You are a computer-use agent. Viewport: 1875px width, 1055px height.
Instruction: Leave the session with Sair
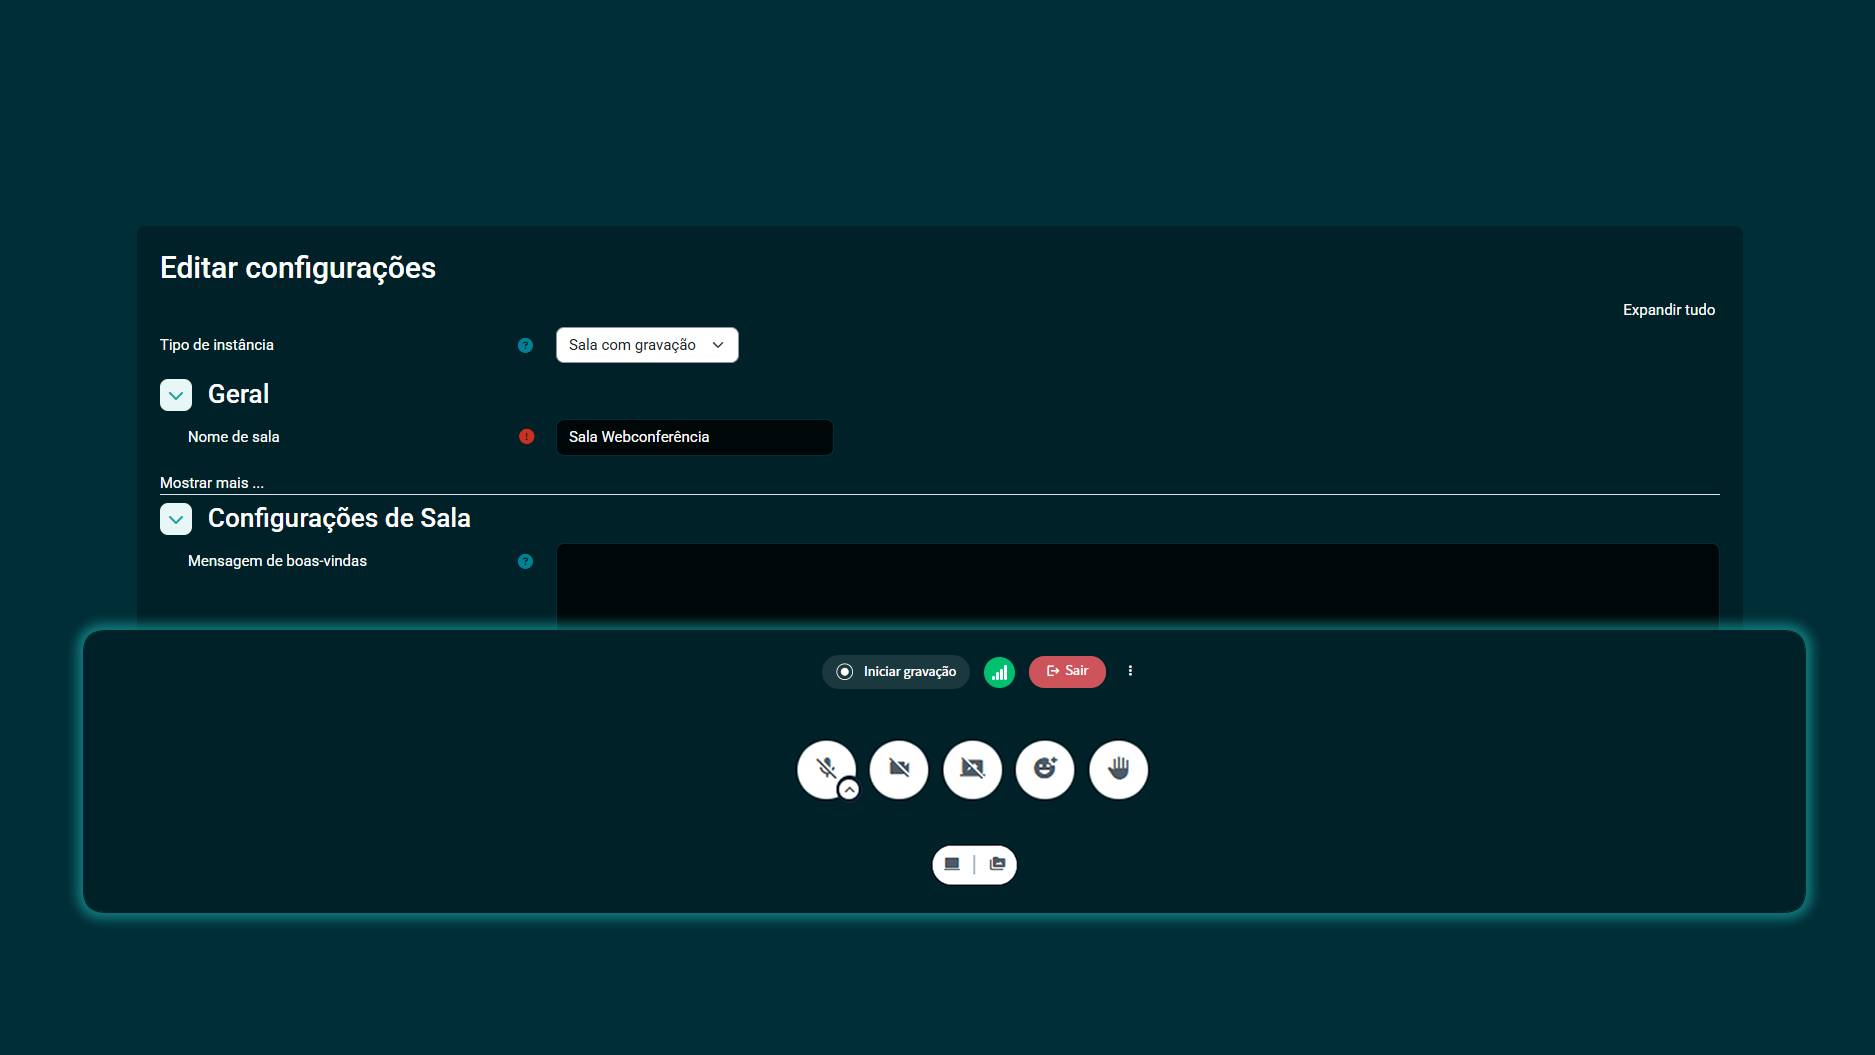pos(1067,672)
